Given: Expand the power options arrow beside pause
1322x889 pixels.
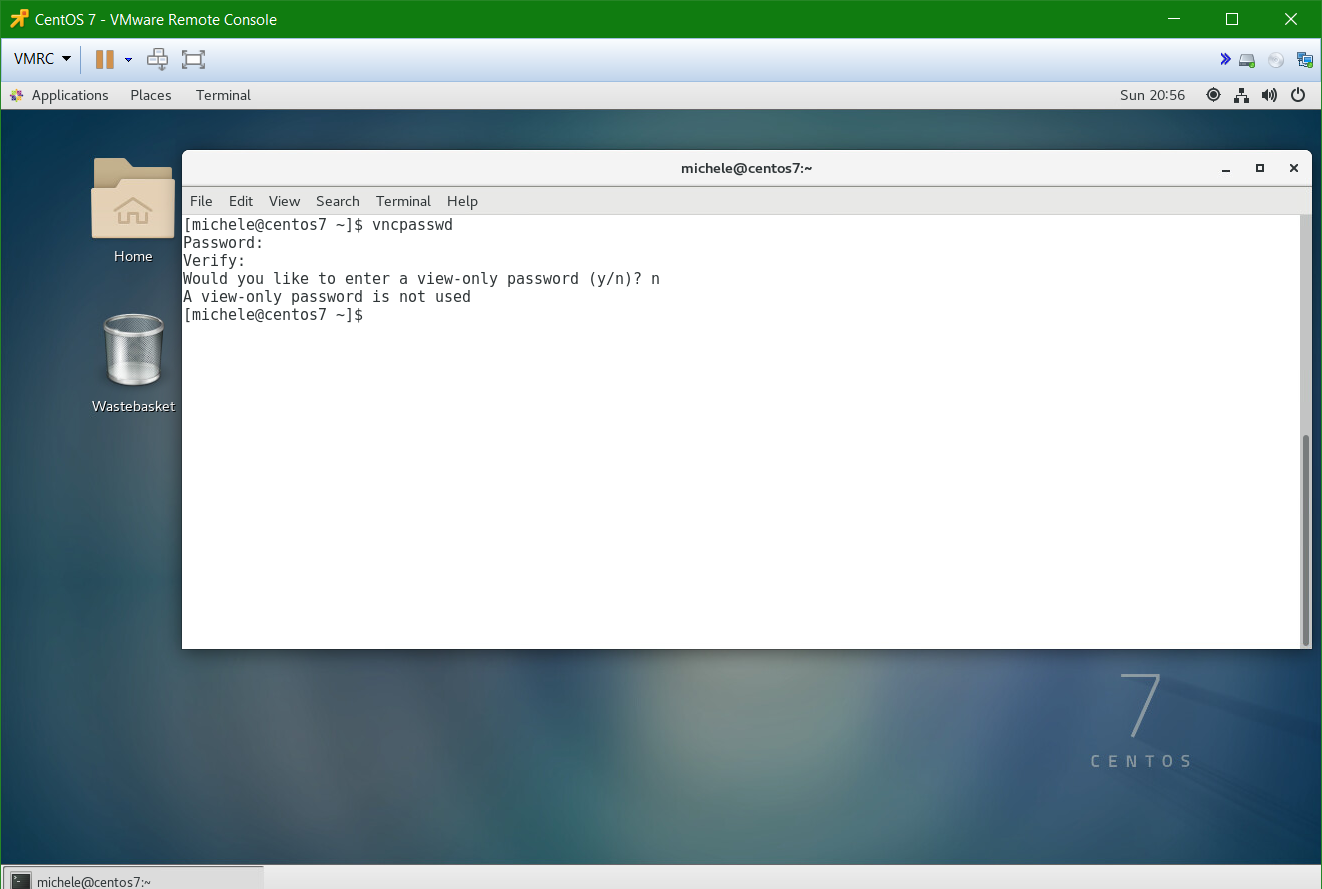Looking at the screenshot, I should (128, 59).
